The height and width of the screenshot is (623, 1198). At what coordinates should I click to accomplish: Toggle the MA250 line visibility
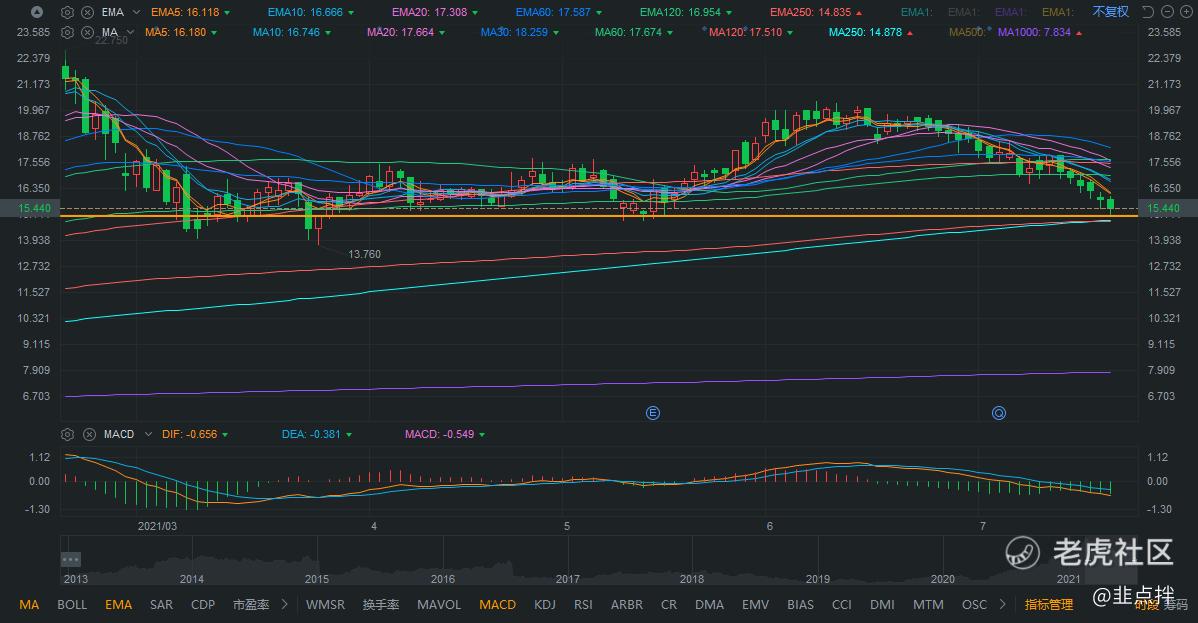869,32
